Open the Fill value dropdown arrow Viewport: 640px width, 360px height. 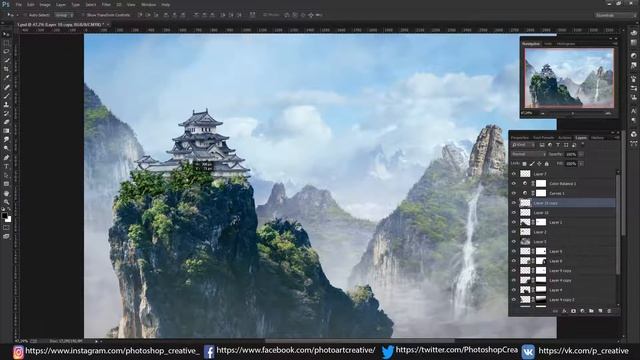(x=581, y=164)
